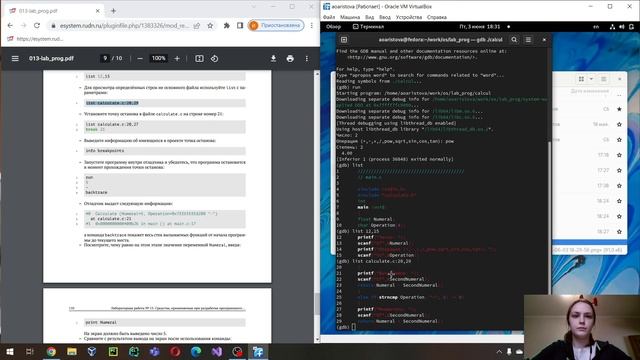The image size is (640, 360).
Task: Open search in the terminal window
Action: [x=514, y=40]
